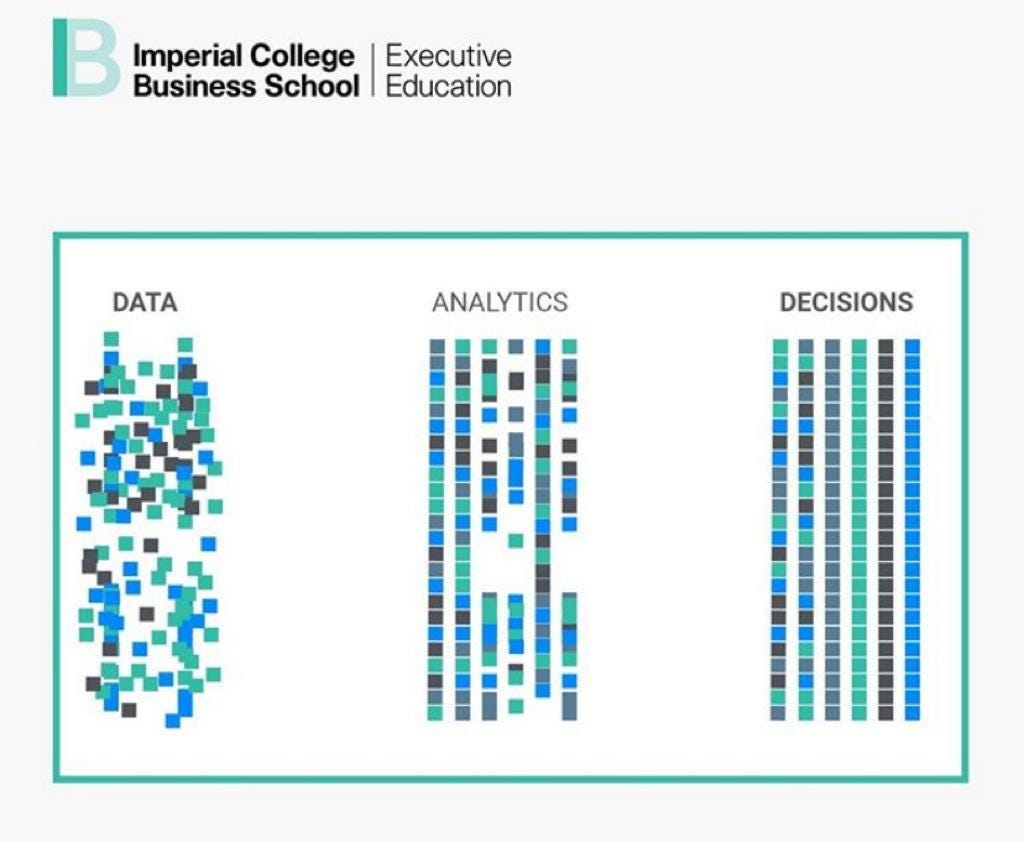This screenshot has width=1024, height=842.
Task: Click the first full column in ANALYTICS
Action: [436, 530]
